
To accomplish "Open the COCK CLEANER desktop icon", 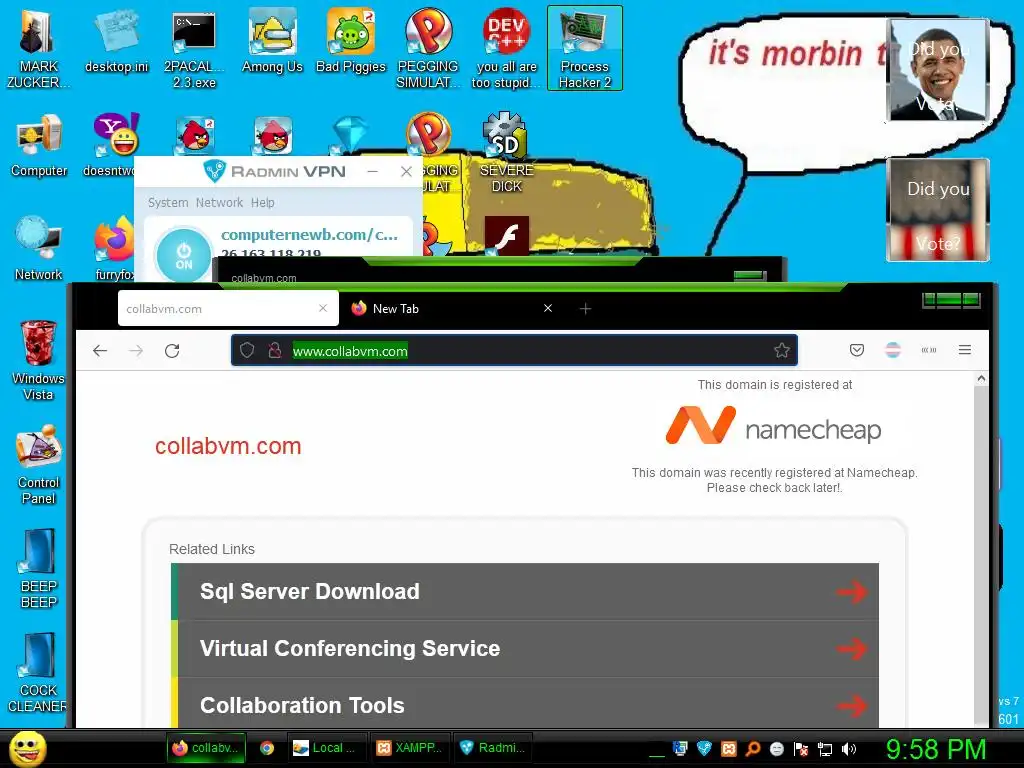I will (x=37, y=672).
